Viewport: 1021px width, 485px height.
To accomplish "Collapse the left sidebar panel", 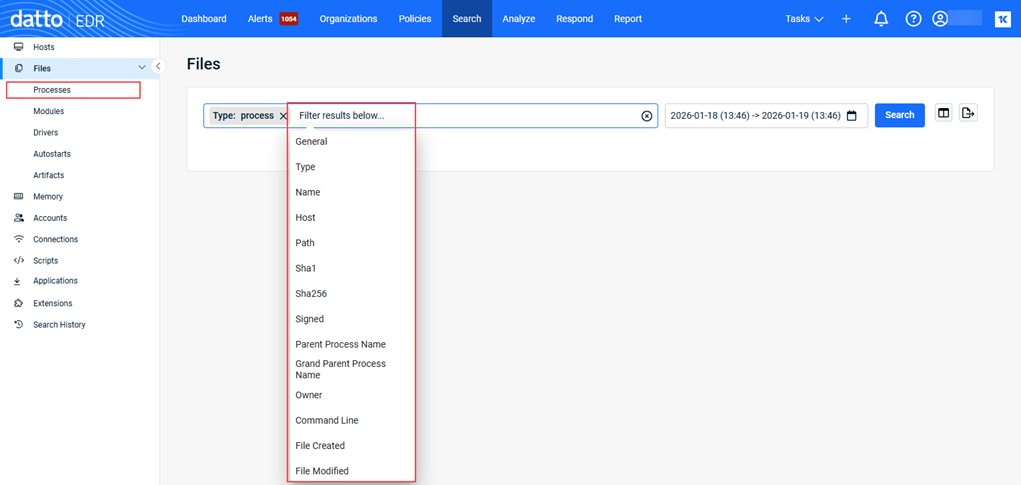I will [158, 67].
